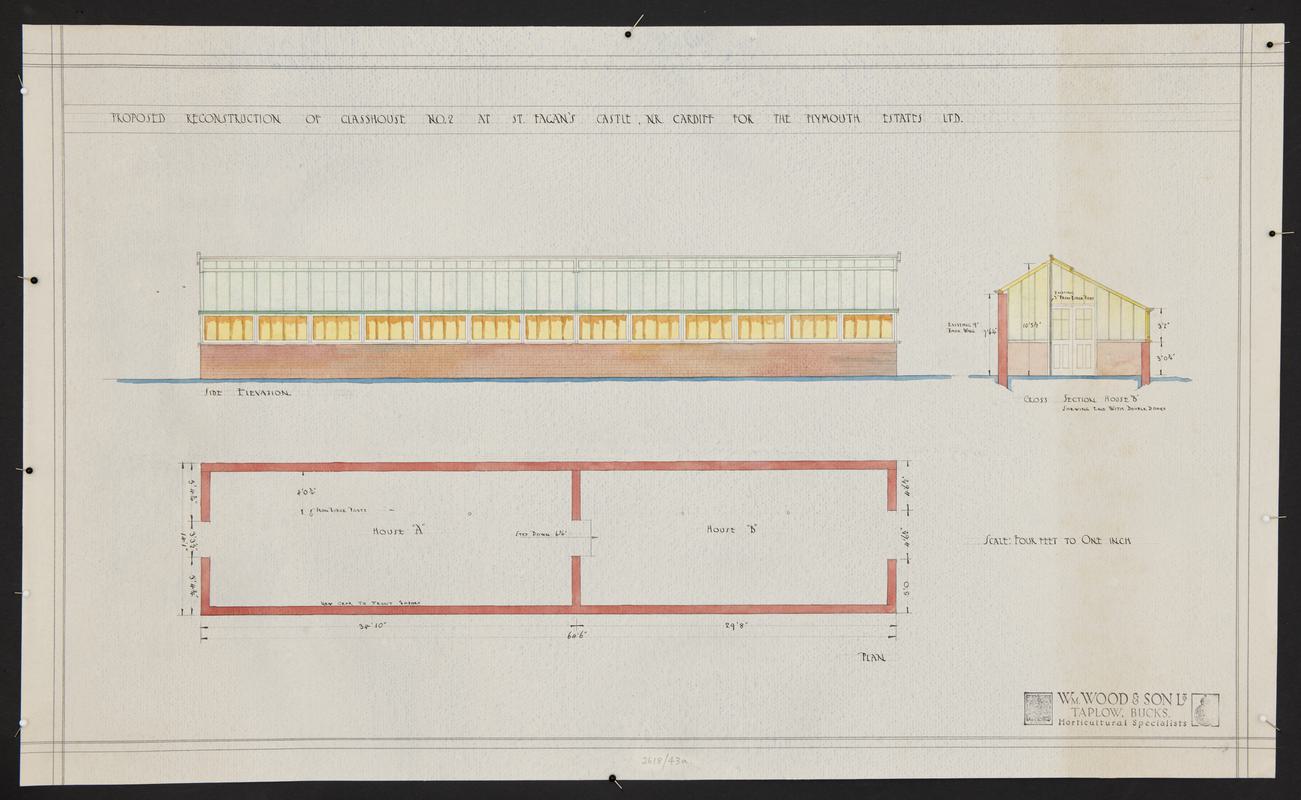The image size is (1301, 800).
Task: Click the 64'6" overall length dimension
Action: [x=577, y=636]
